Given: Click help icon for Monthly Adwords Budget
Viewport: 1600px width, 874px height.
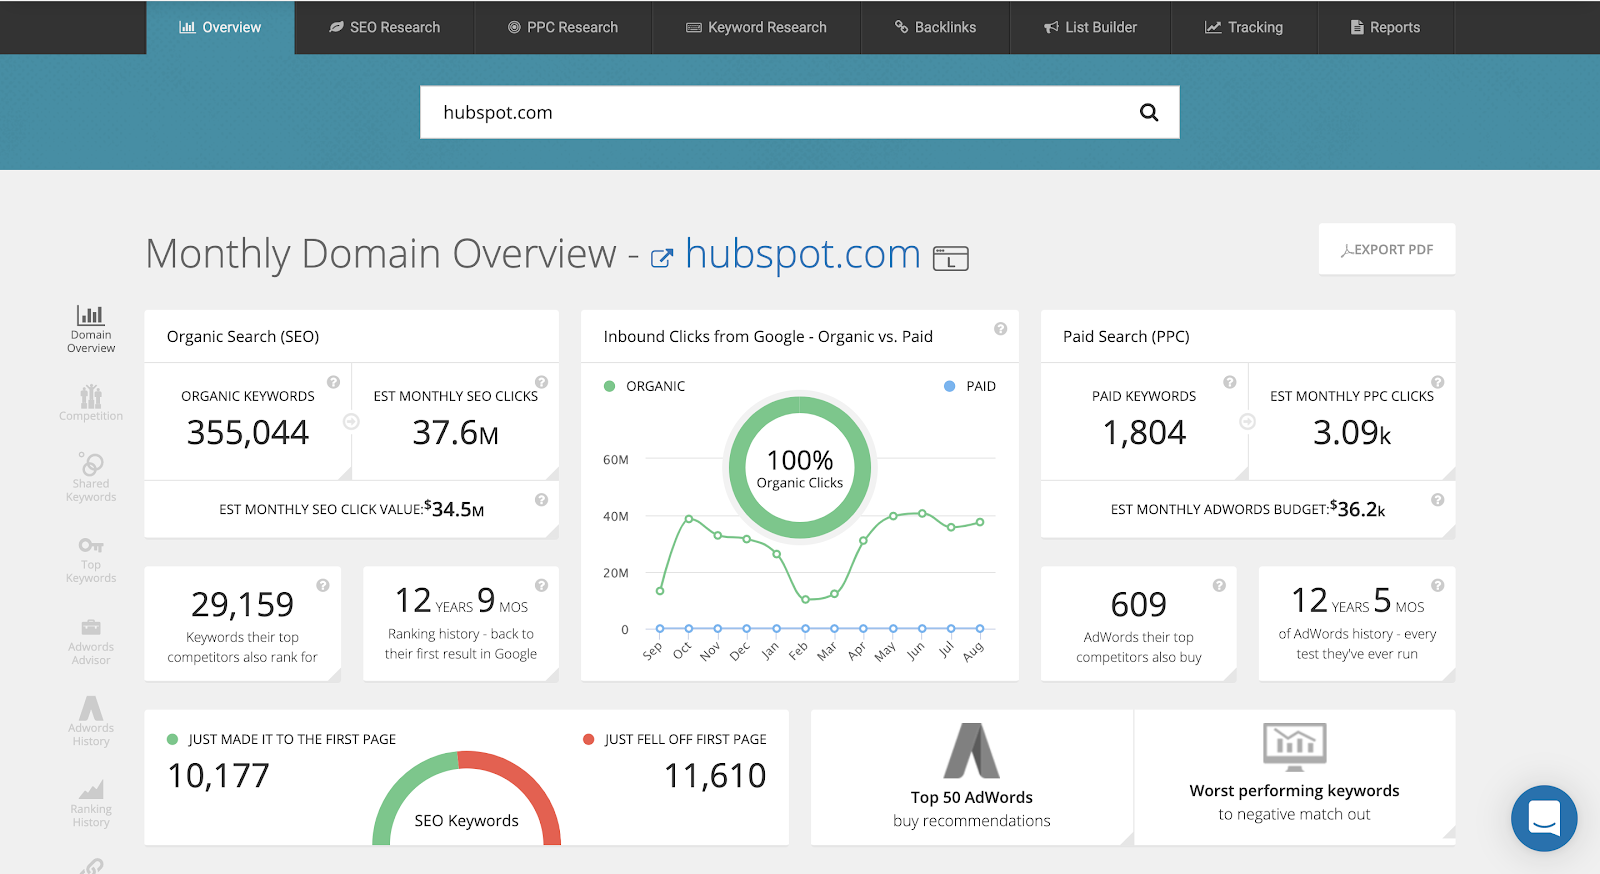Looking at the screenshot, I should click(x=1437, y=500).
